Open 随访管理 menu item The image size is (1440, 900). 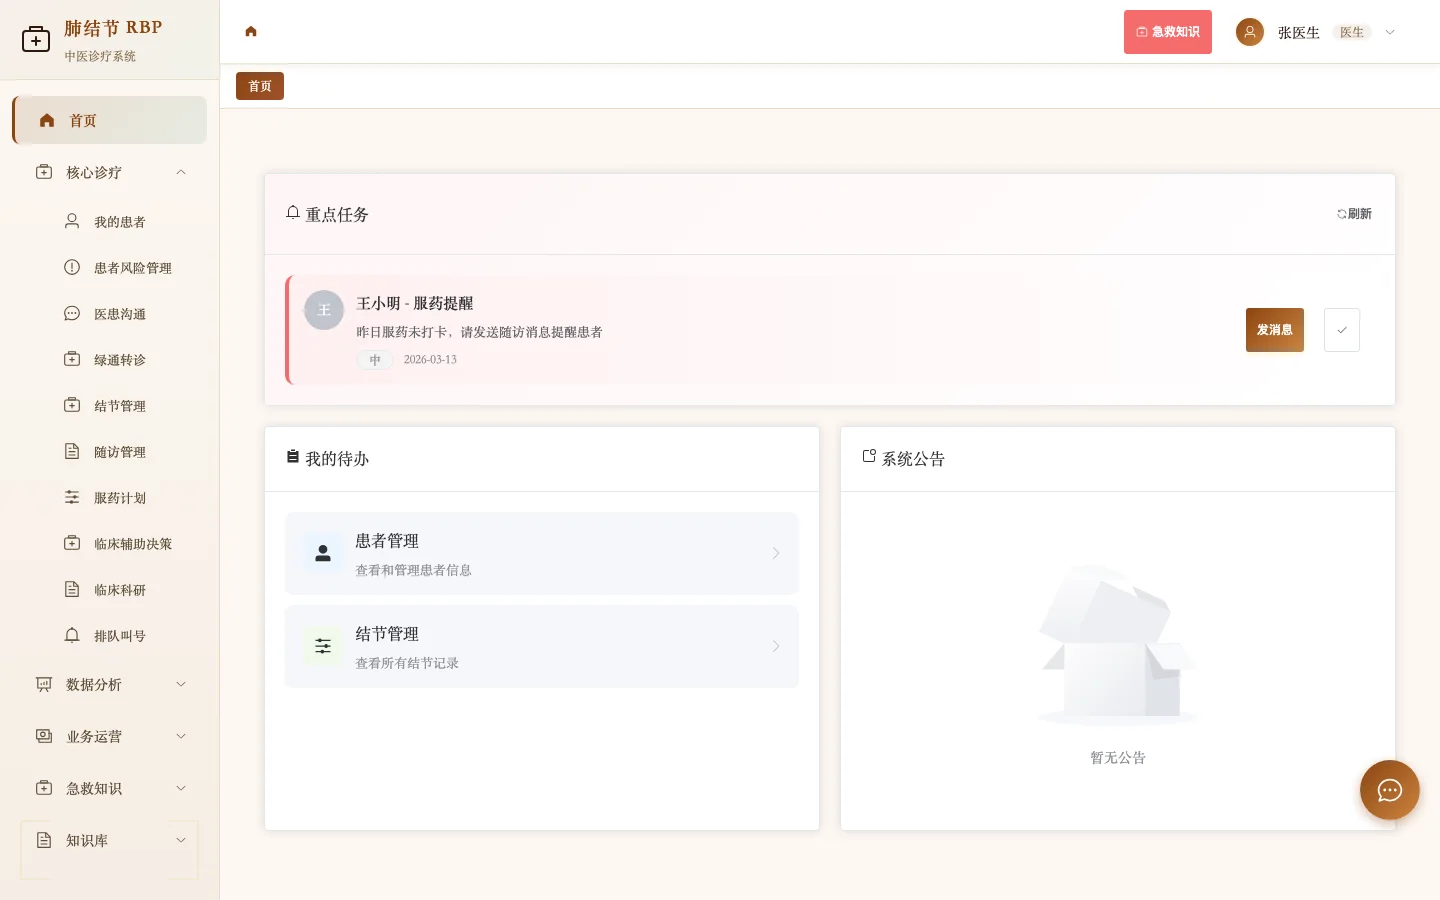point(110,451)
